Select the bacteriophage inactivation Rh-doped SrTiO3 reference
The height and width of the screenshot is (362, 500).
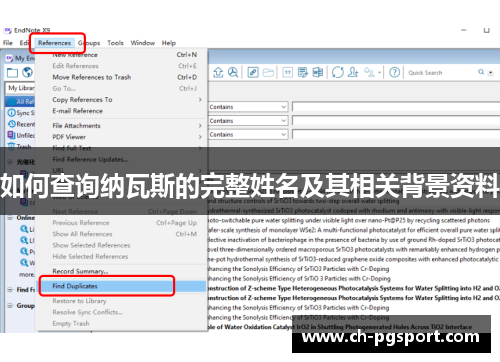pyautogui.click(x=353, y=240)
